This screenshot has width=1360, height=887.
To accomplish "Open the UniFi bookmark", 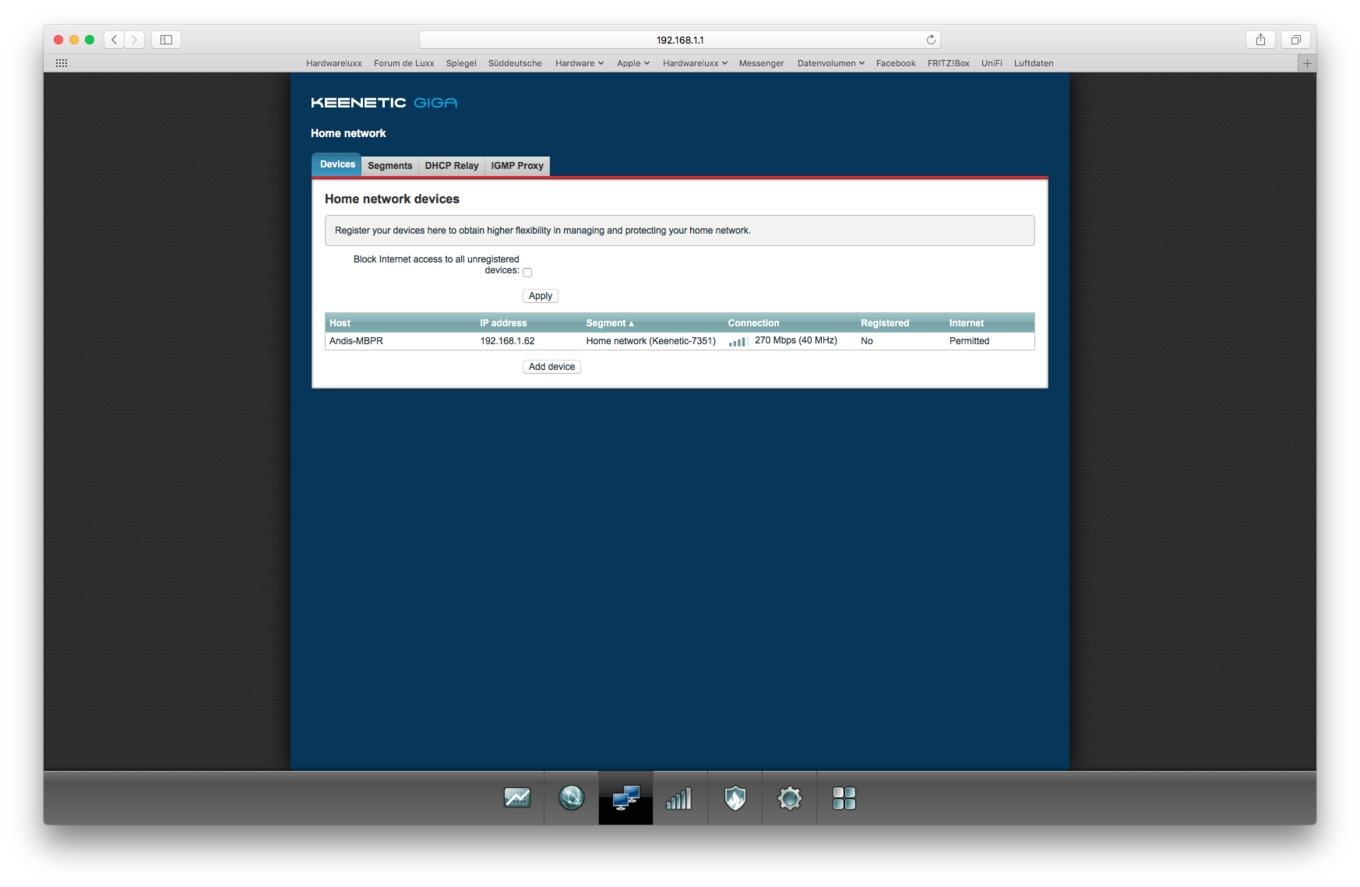I will (x=991, y=63).
